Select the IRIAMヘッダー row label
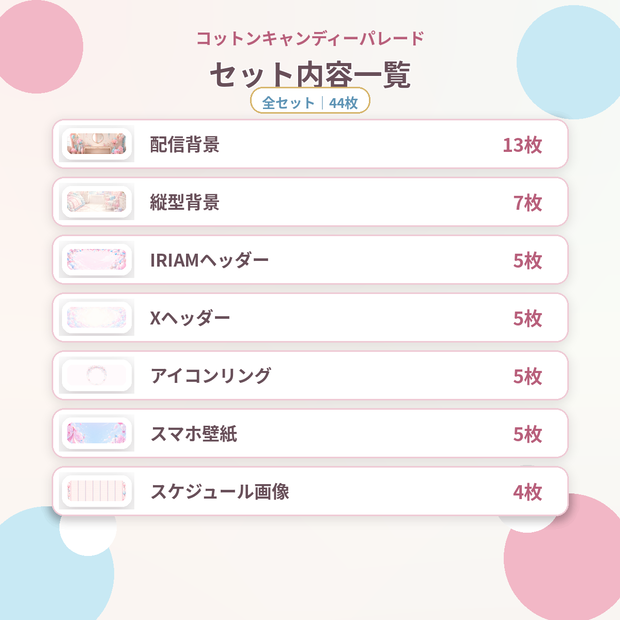This screenshot has height=620, width=620. [209, 260]
